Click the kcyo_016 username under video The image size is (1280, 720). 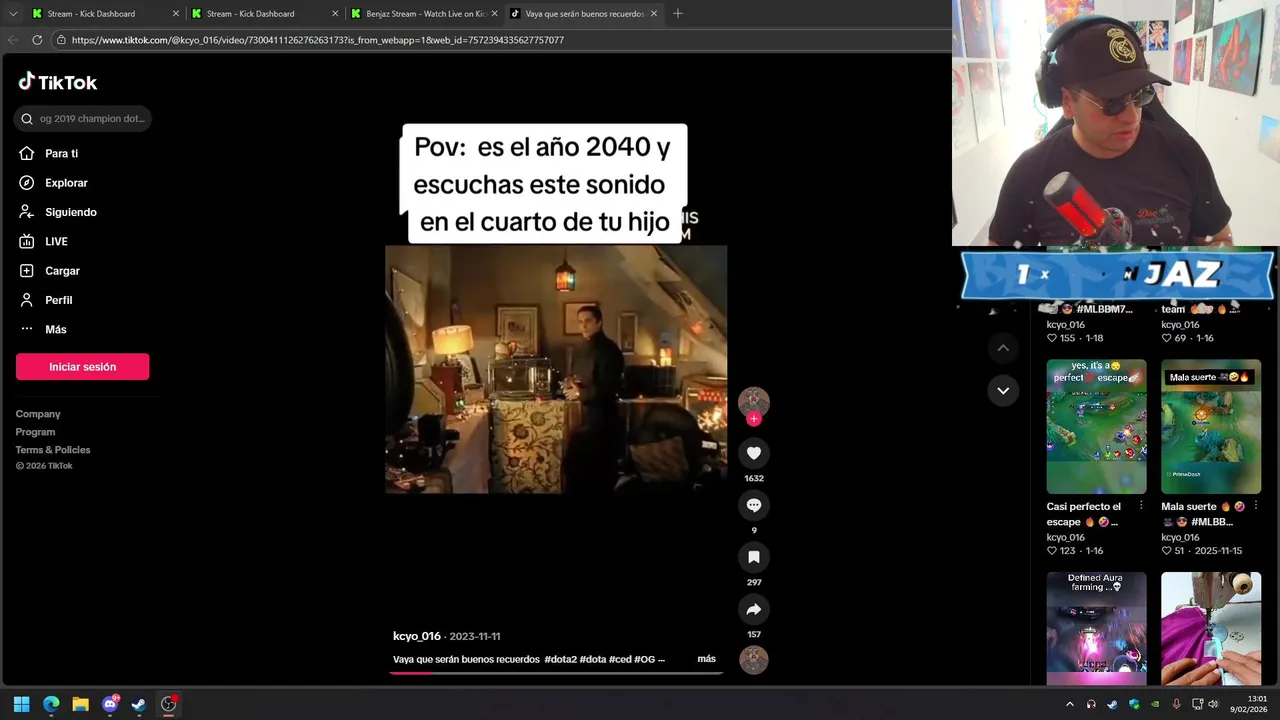417,636
